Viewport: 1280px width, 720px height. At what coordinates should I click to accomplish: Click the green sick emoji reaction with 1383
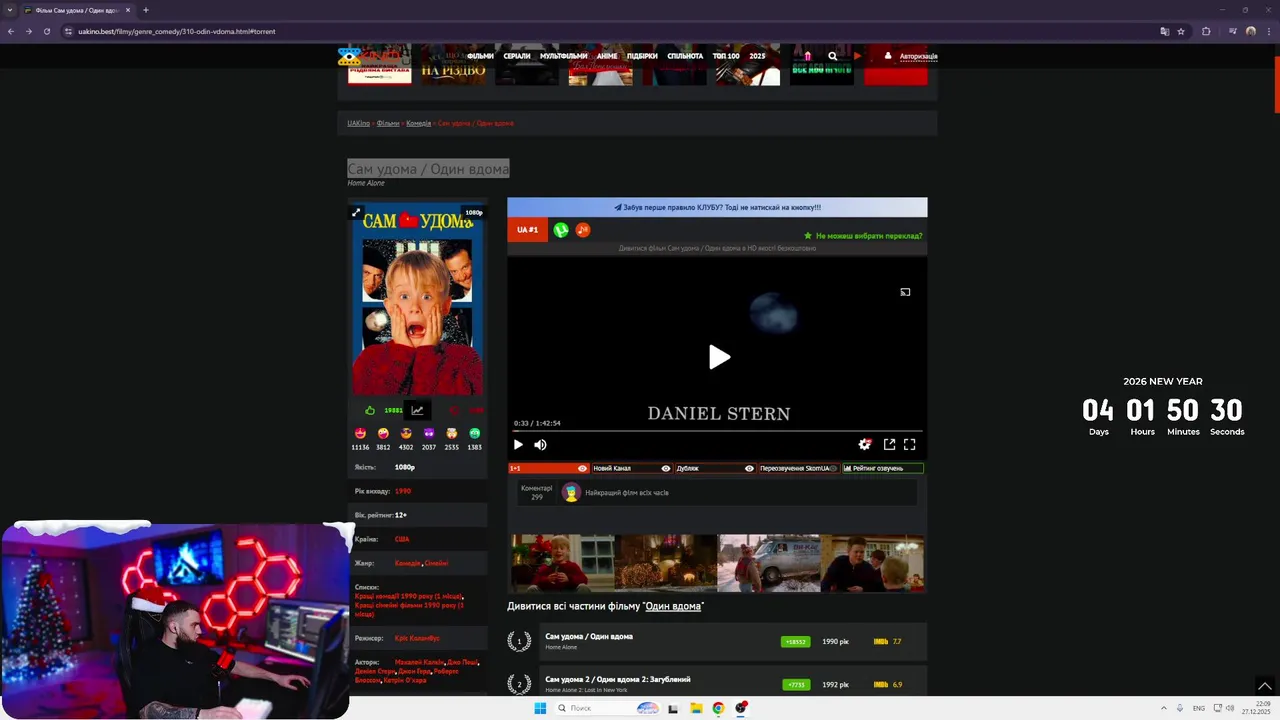click(x=475, y=433)
